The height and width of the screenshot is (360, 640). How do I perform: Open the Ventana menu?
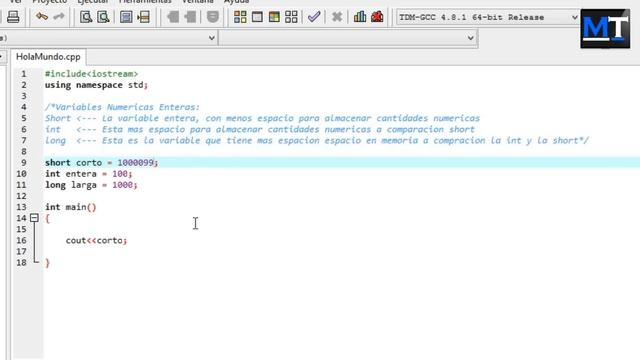pos(198,2)
